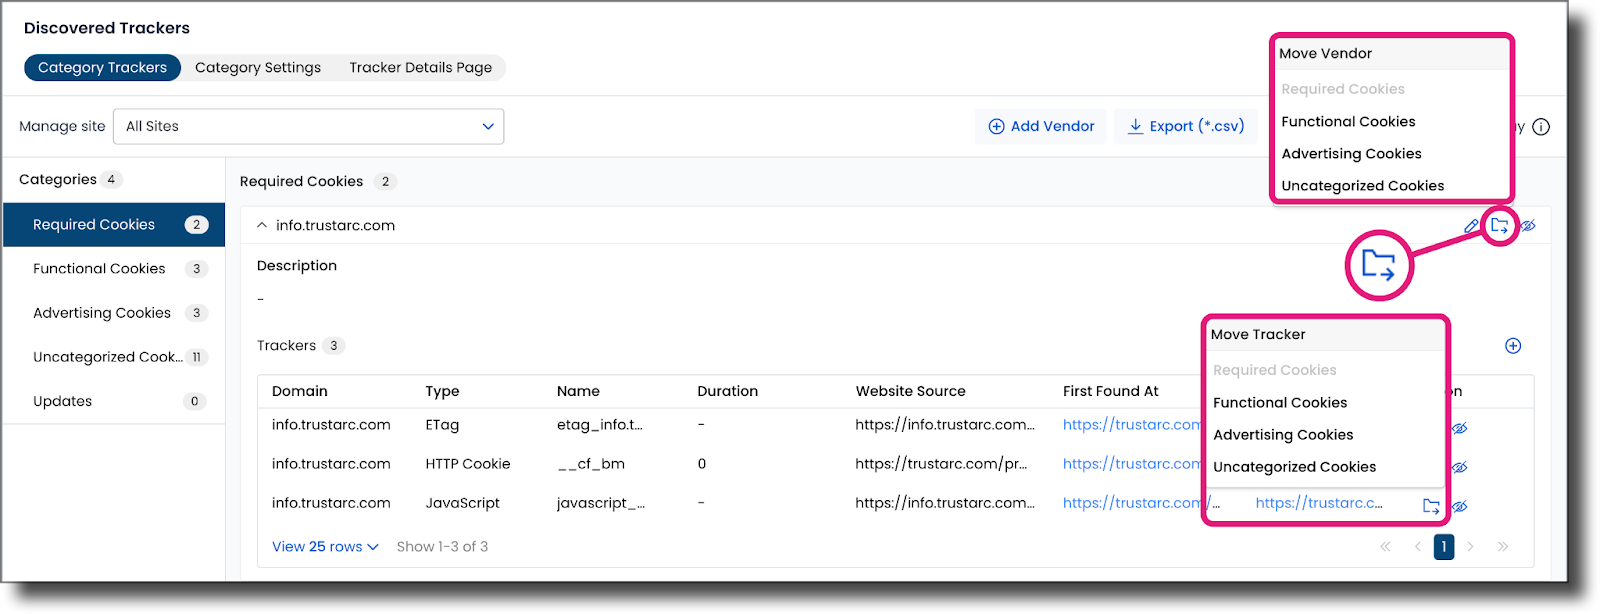This screenshot has width=1600, height=614.
Task: Open First Found At link in the ETag row
Action: 1131,424
